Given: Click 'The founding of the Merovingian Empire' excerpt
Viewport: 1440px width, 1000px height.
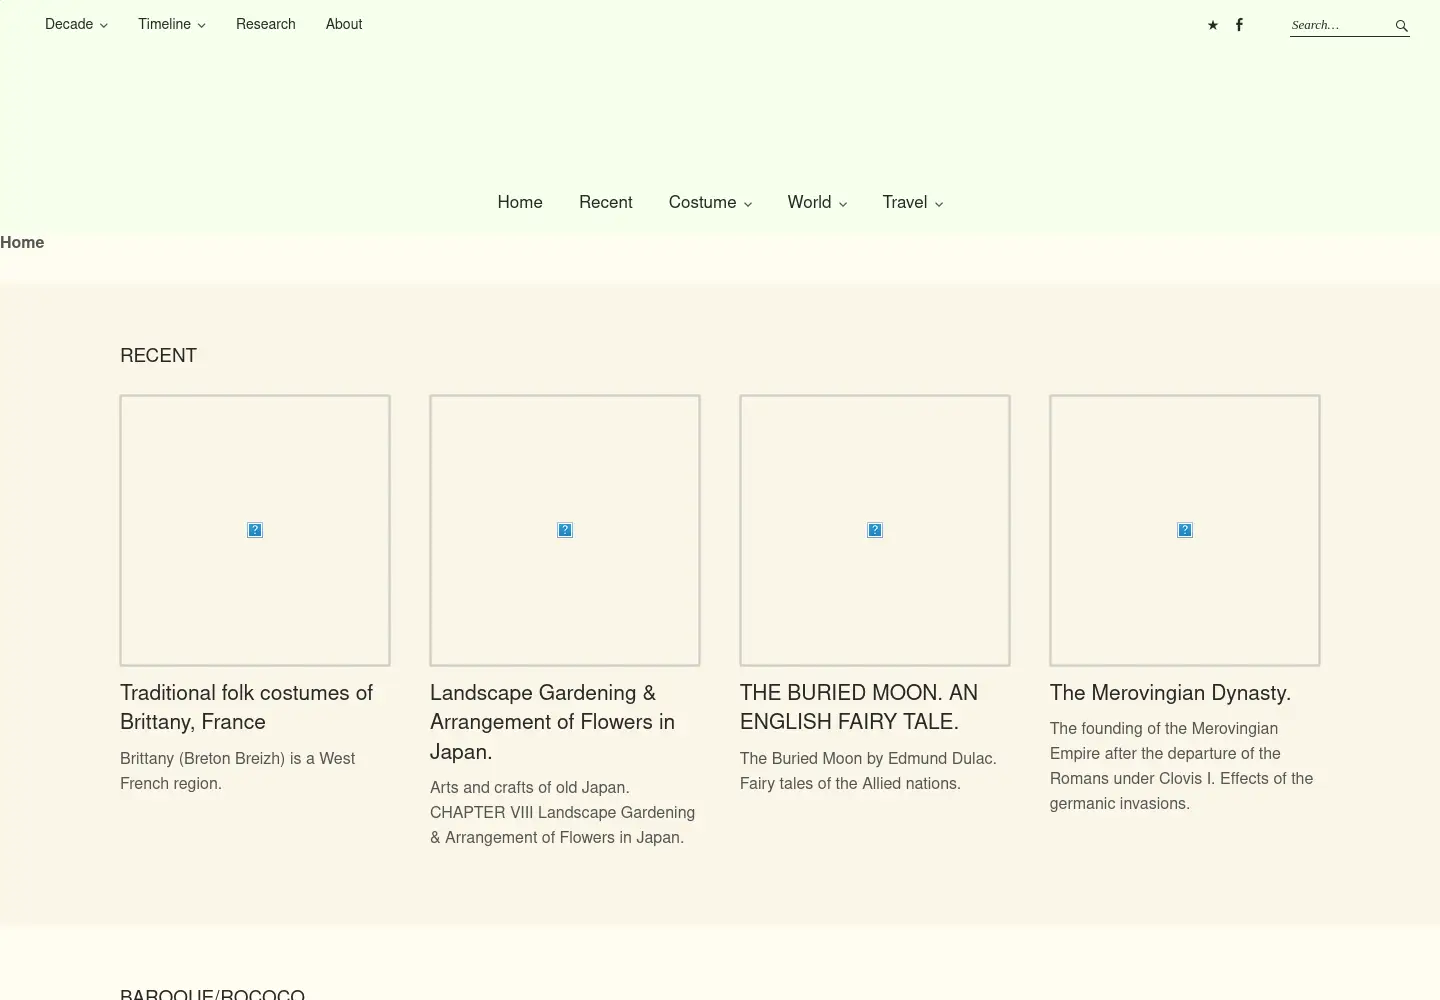Looking at the screenshot, I should pyautogui.click(x=1181, y=766).
